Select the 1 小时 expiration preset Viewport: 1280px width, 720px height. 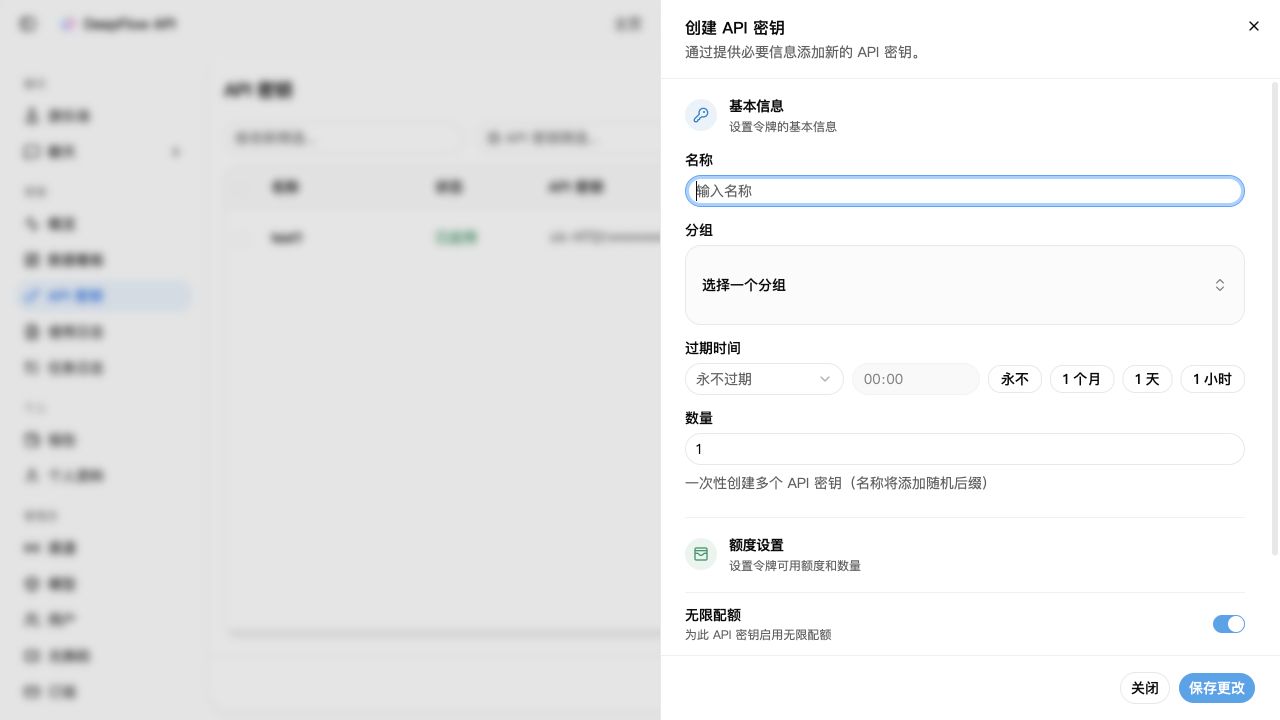[1212, 379]
